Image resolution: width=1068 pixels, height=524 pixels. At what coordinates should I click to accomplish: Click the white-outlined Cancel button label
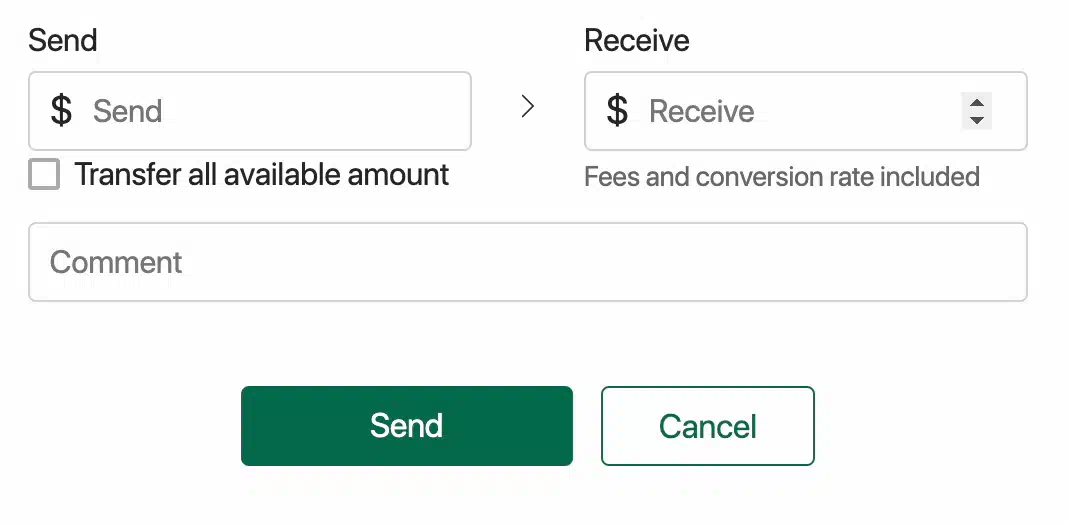[708, 427]
